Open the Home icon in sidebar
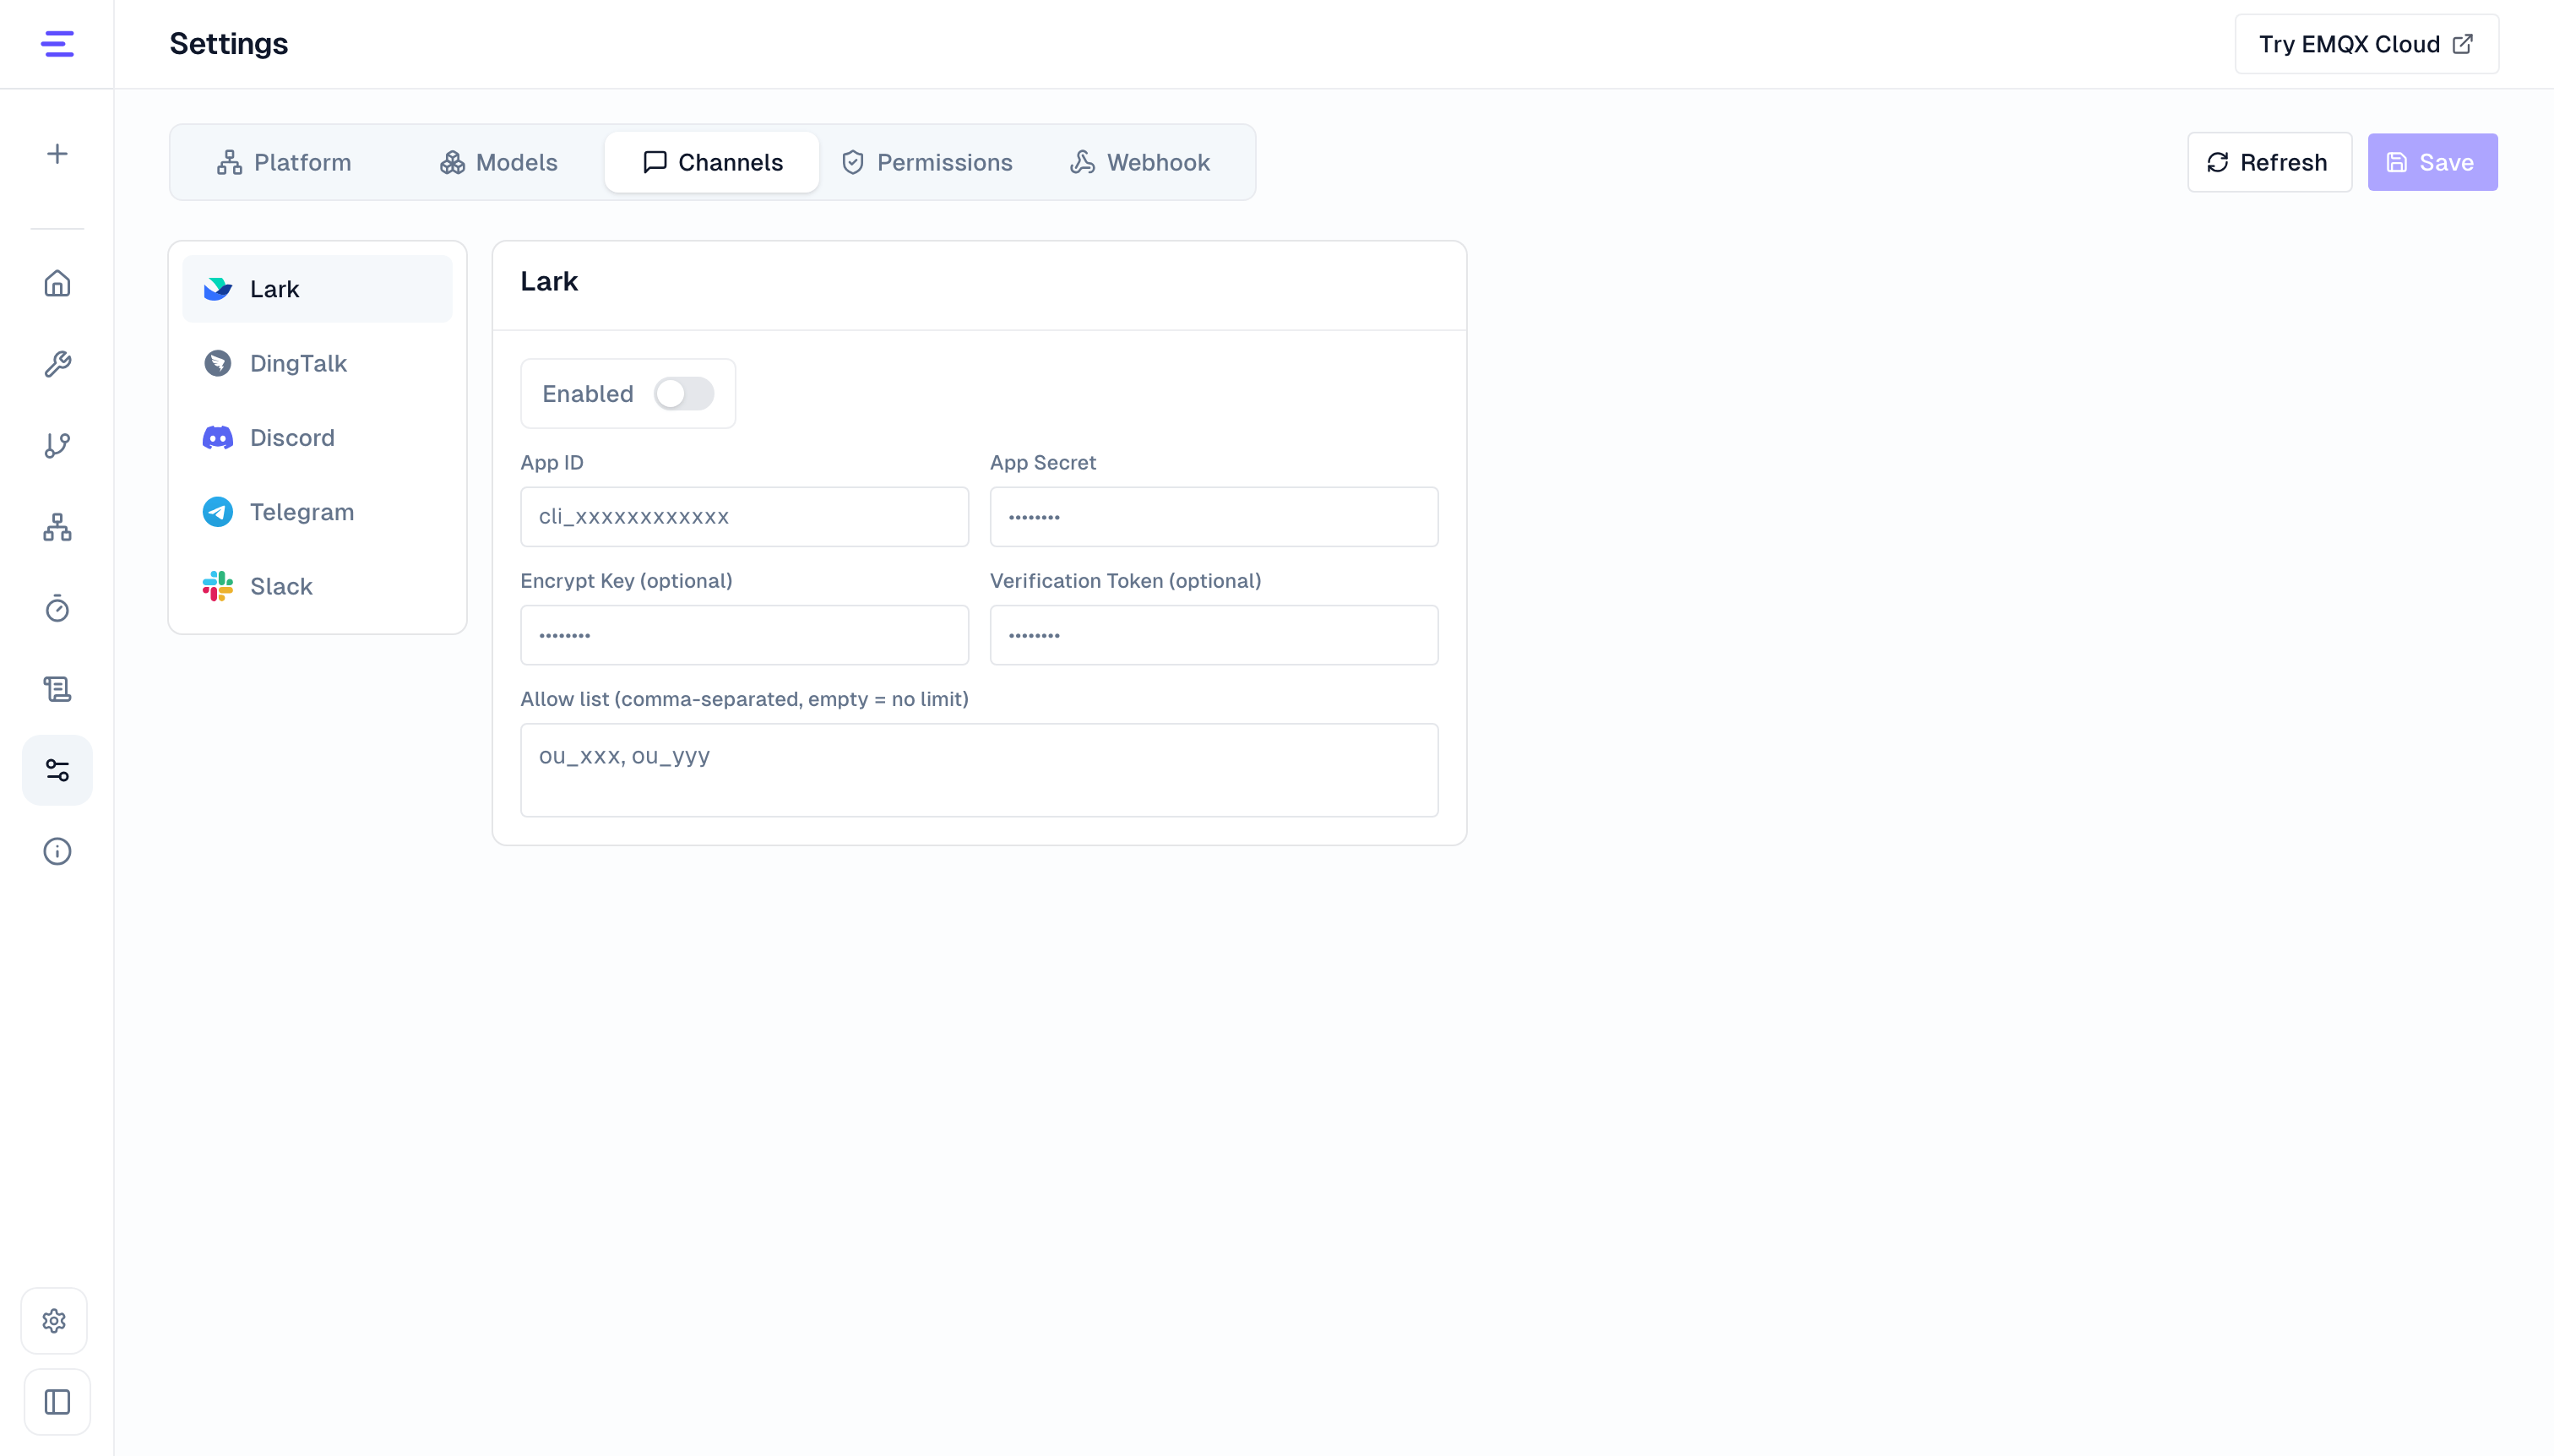The image size is (2554, 1456). pyautogui.click(x=57, y=284)
